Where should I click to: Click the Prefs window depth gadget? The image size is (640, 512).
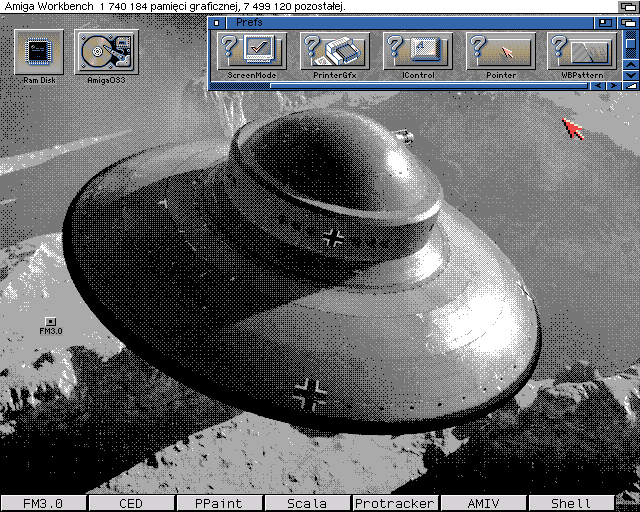628,23
